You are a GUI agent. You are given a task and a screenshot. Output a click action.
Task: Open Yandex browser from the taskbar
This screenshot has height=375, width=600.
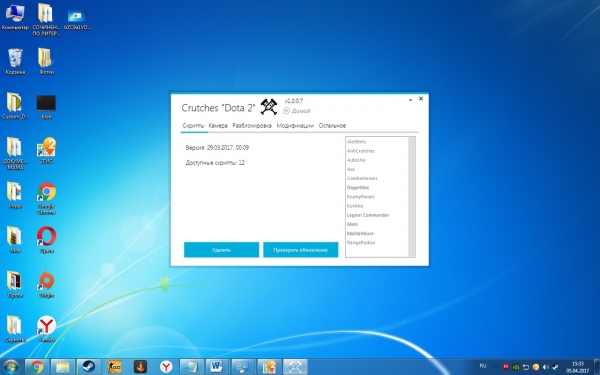[166, 367]
